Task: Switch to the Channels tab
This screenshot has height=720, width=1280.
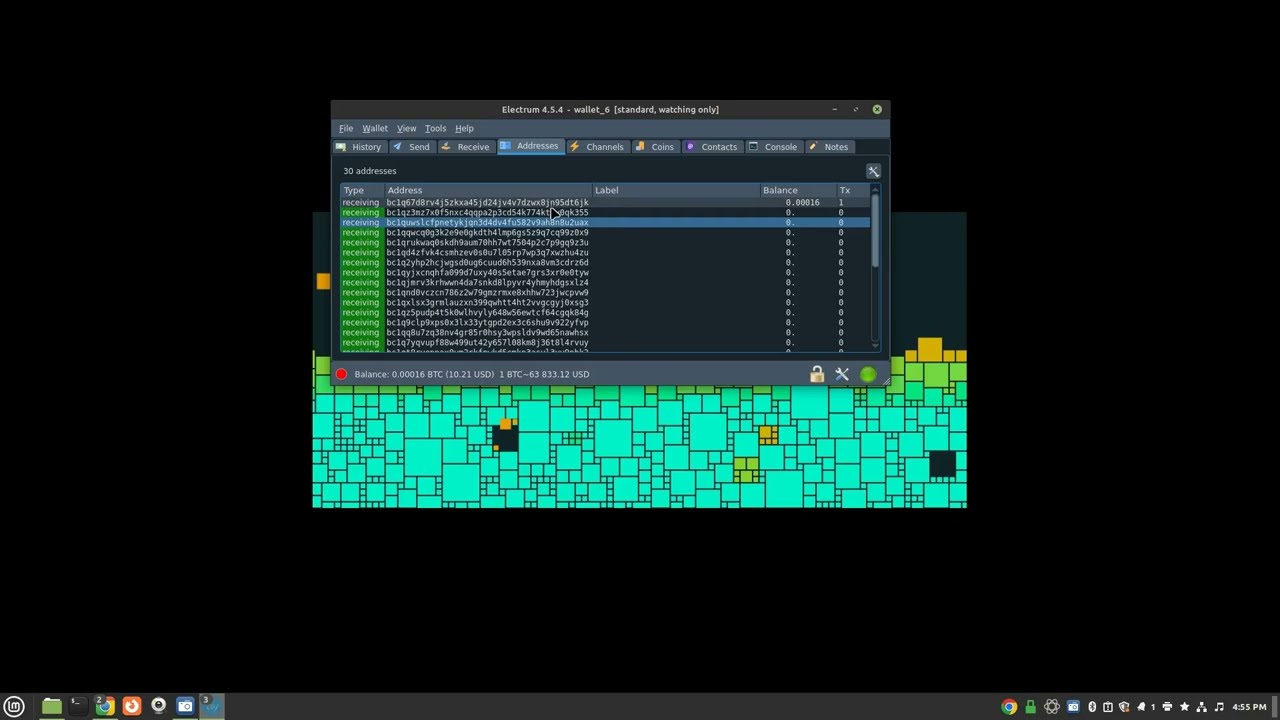Action: pyautogui.click(x=597, y=147)
